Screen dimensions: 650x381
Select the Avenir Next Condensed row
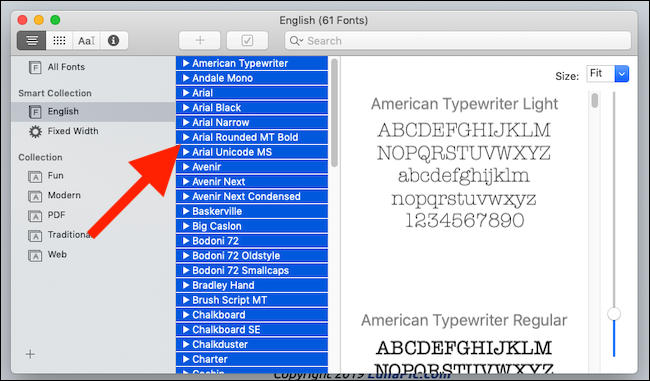point(252,197)
